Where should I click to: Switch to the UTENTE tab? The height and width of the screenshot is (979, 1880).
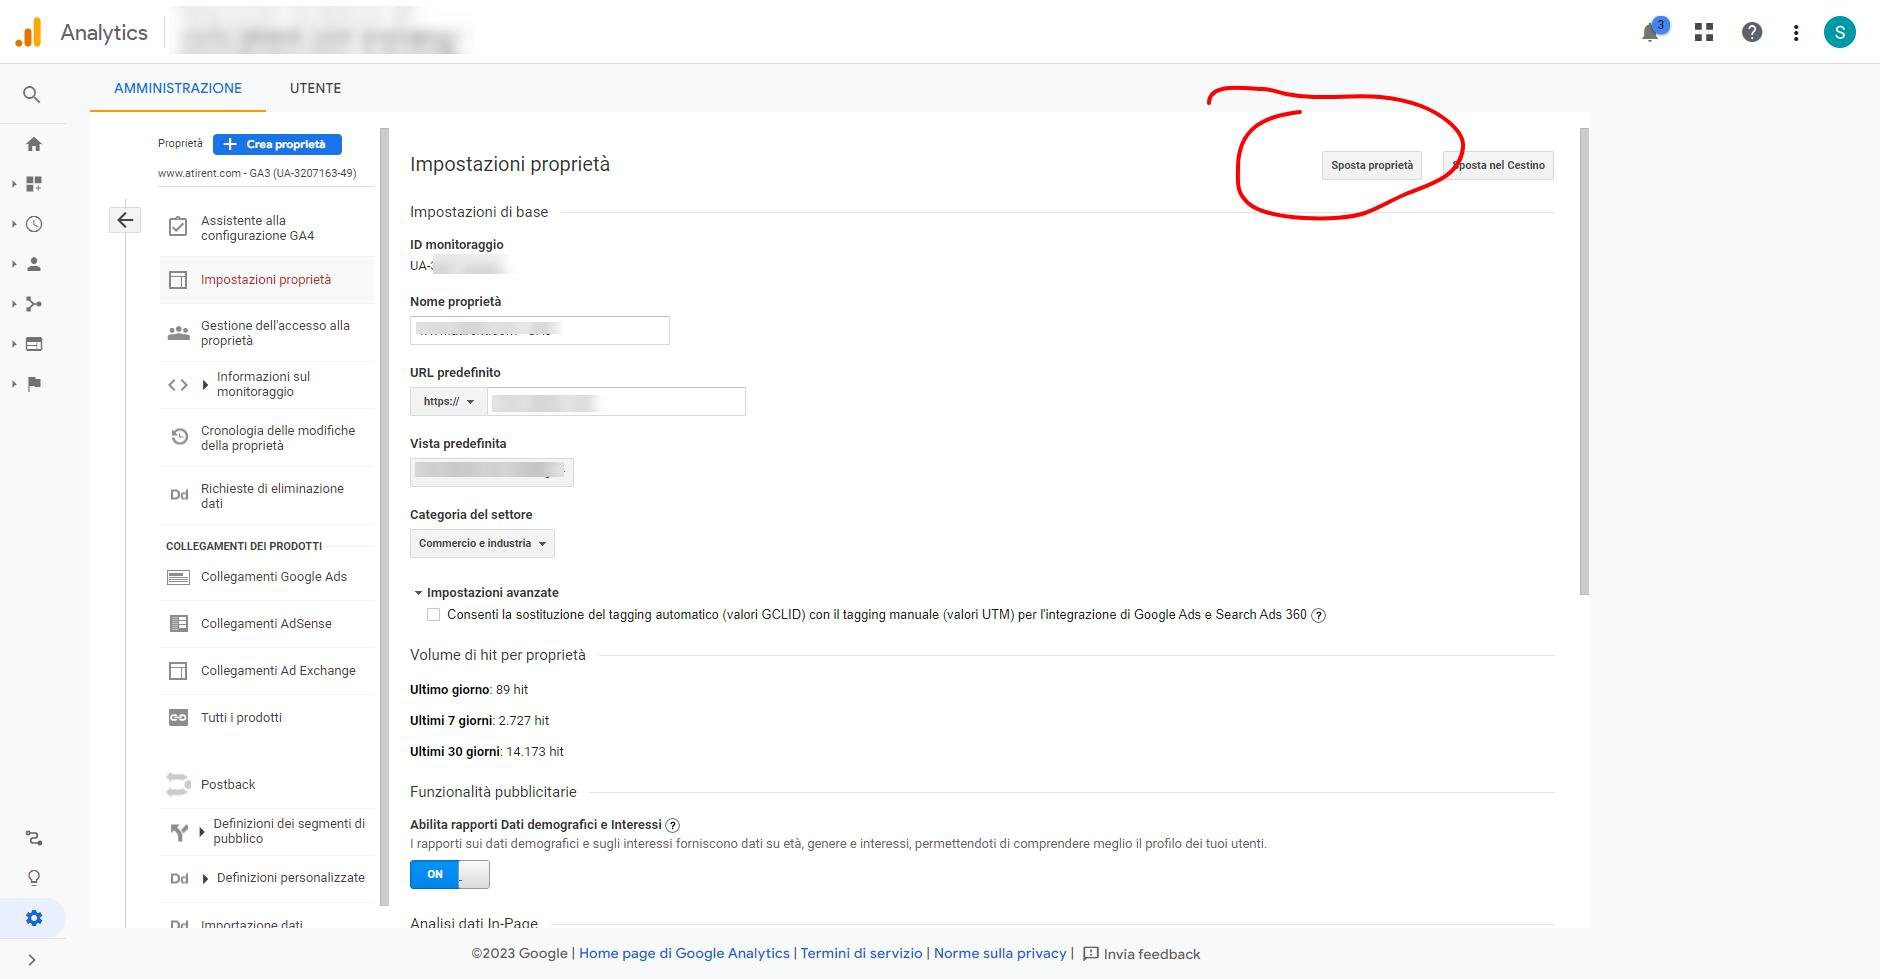click(x=315, y=88)
